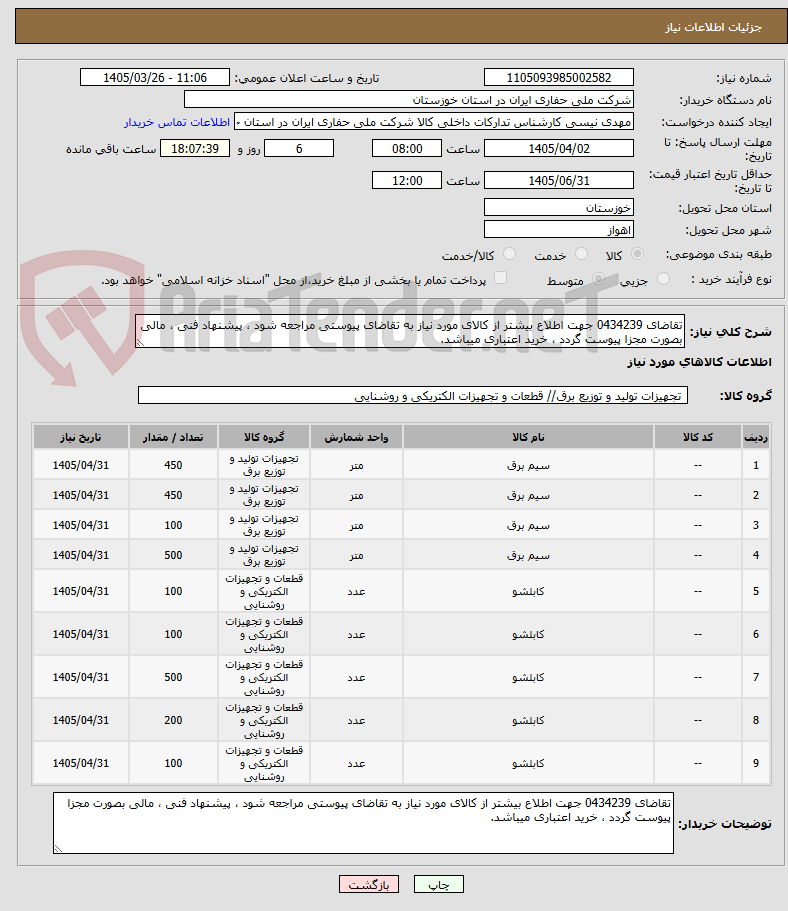
Task: Click quantity 500 in row 4
Action: point(173,555)
